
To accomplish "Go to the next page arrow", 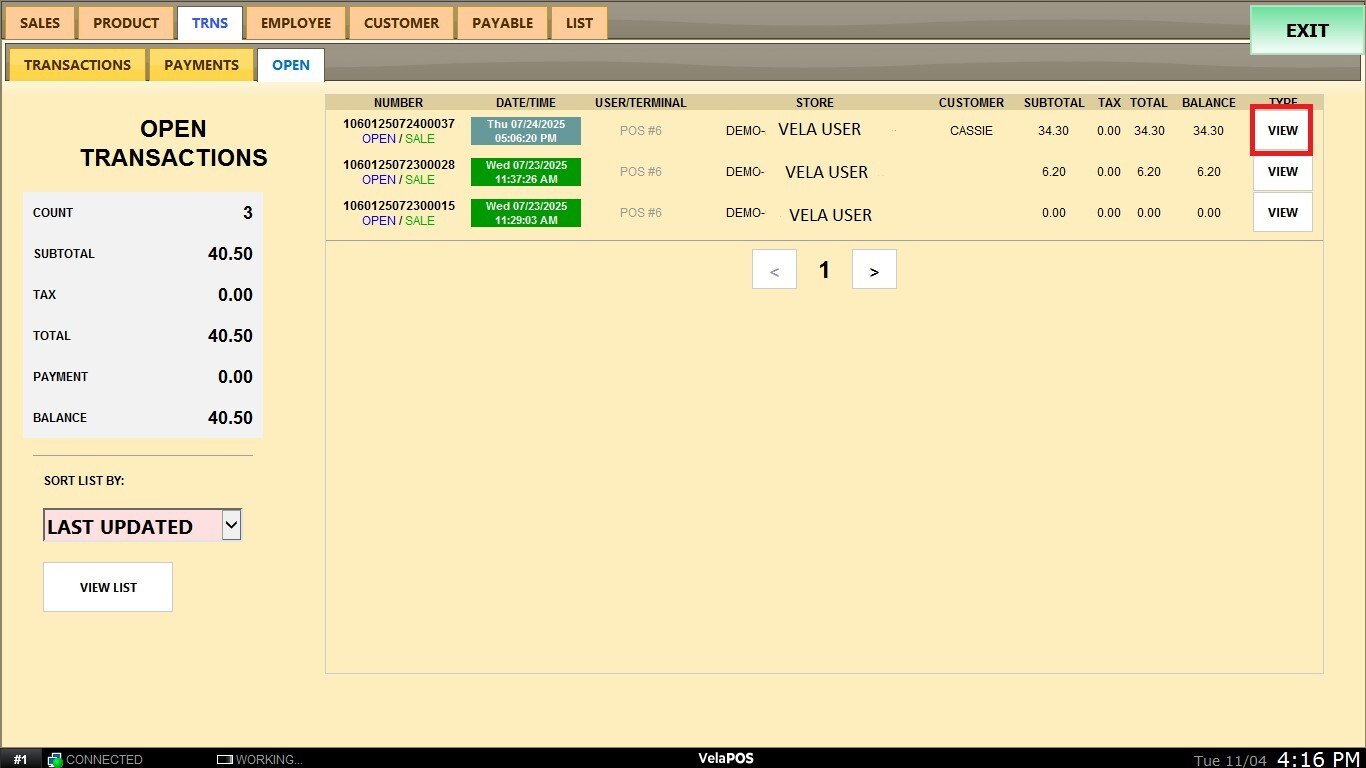I will click(x=874, y=270).
